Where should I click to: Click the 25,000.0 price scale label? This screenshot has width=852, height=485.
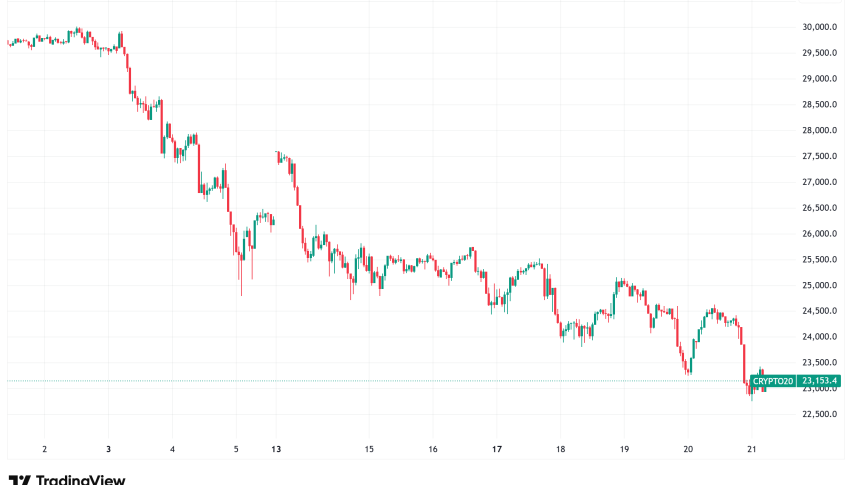[x=819, y=286]
